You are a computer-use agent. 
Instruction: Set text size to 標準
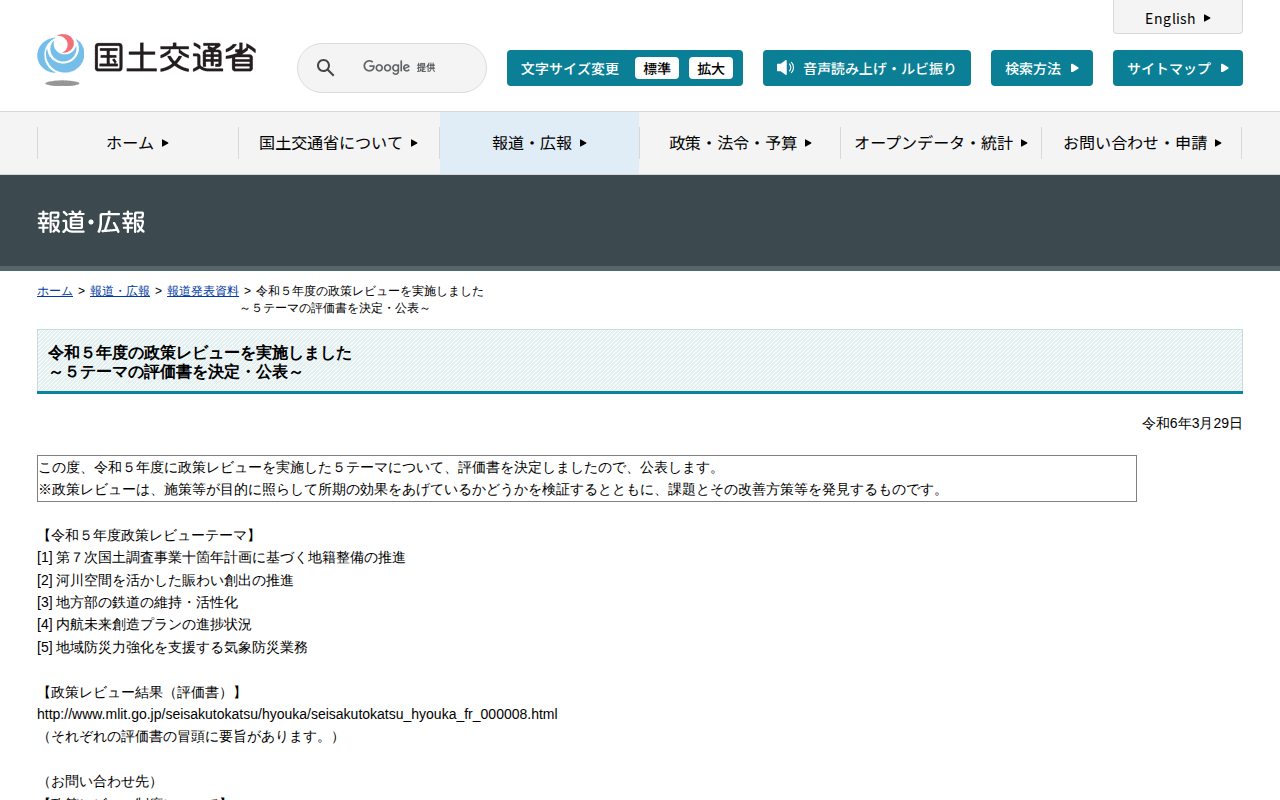pyautogui.click(x=657, y=68)
